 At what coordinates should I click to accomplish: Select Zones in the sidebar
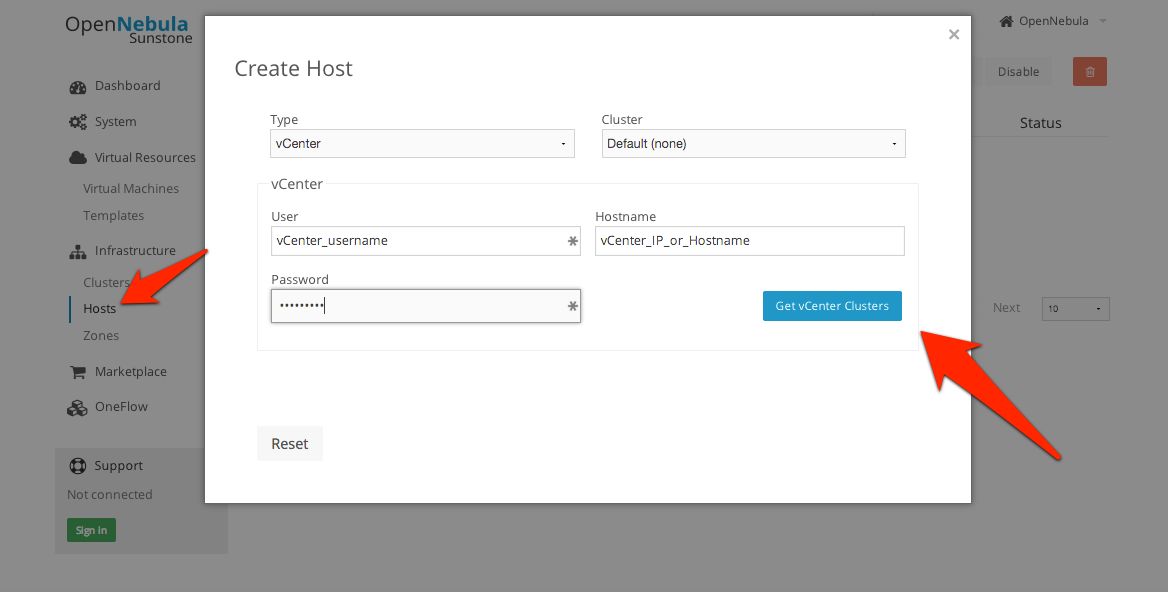[x=101, y=336]
